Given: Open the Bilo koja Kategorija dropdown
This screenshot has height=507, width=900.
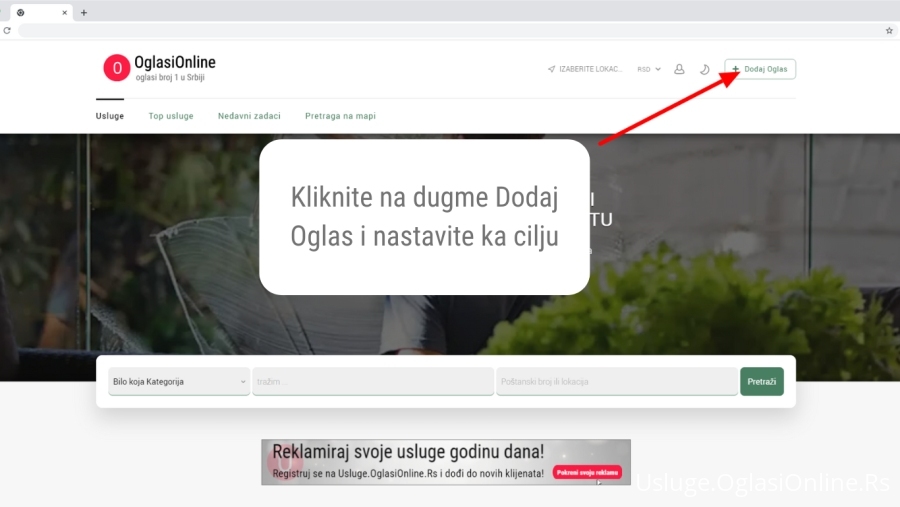Looking at the screenshot, I should (179, 381).
